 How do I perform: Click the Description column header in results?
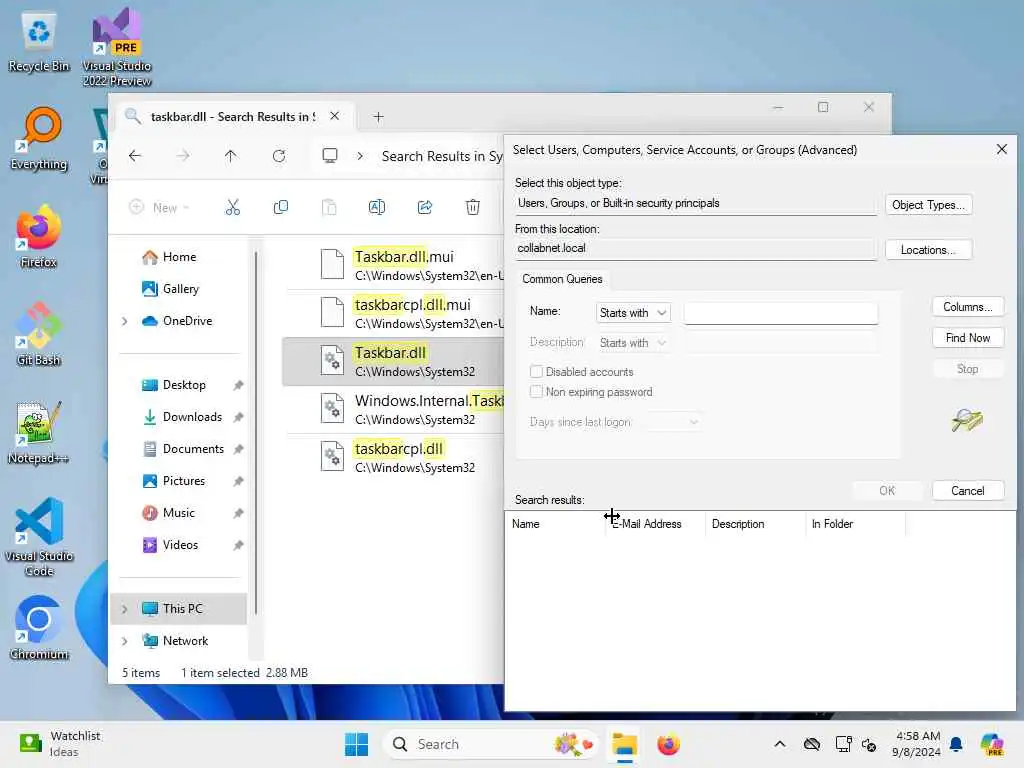pos(756,524)
